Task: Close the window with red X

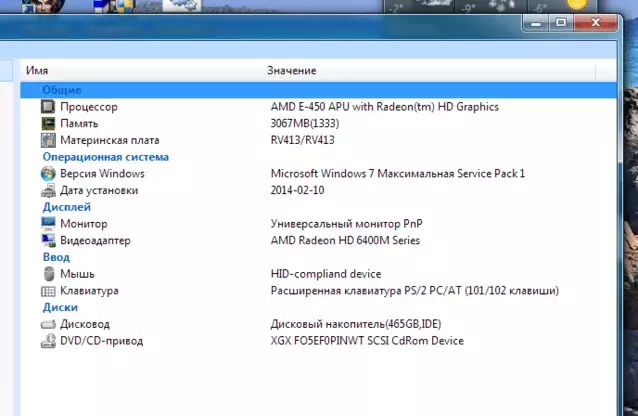Action: (595, 23)
